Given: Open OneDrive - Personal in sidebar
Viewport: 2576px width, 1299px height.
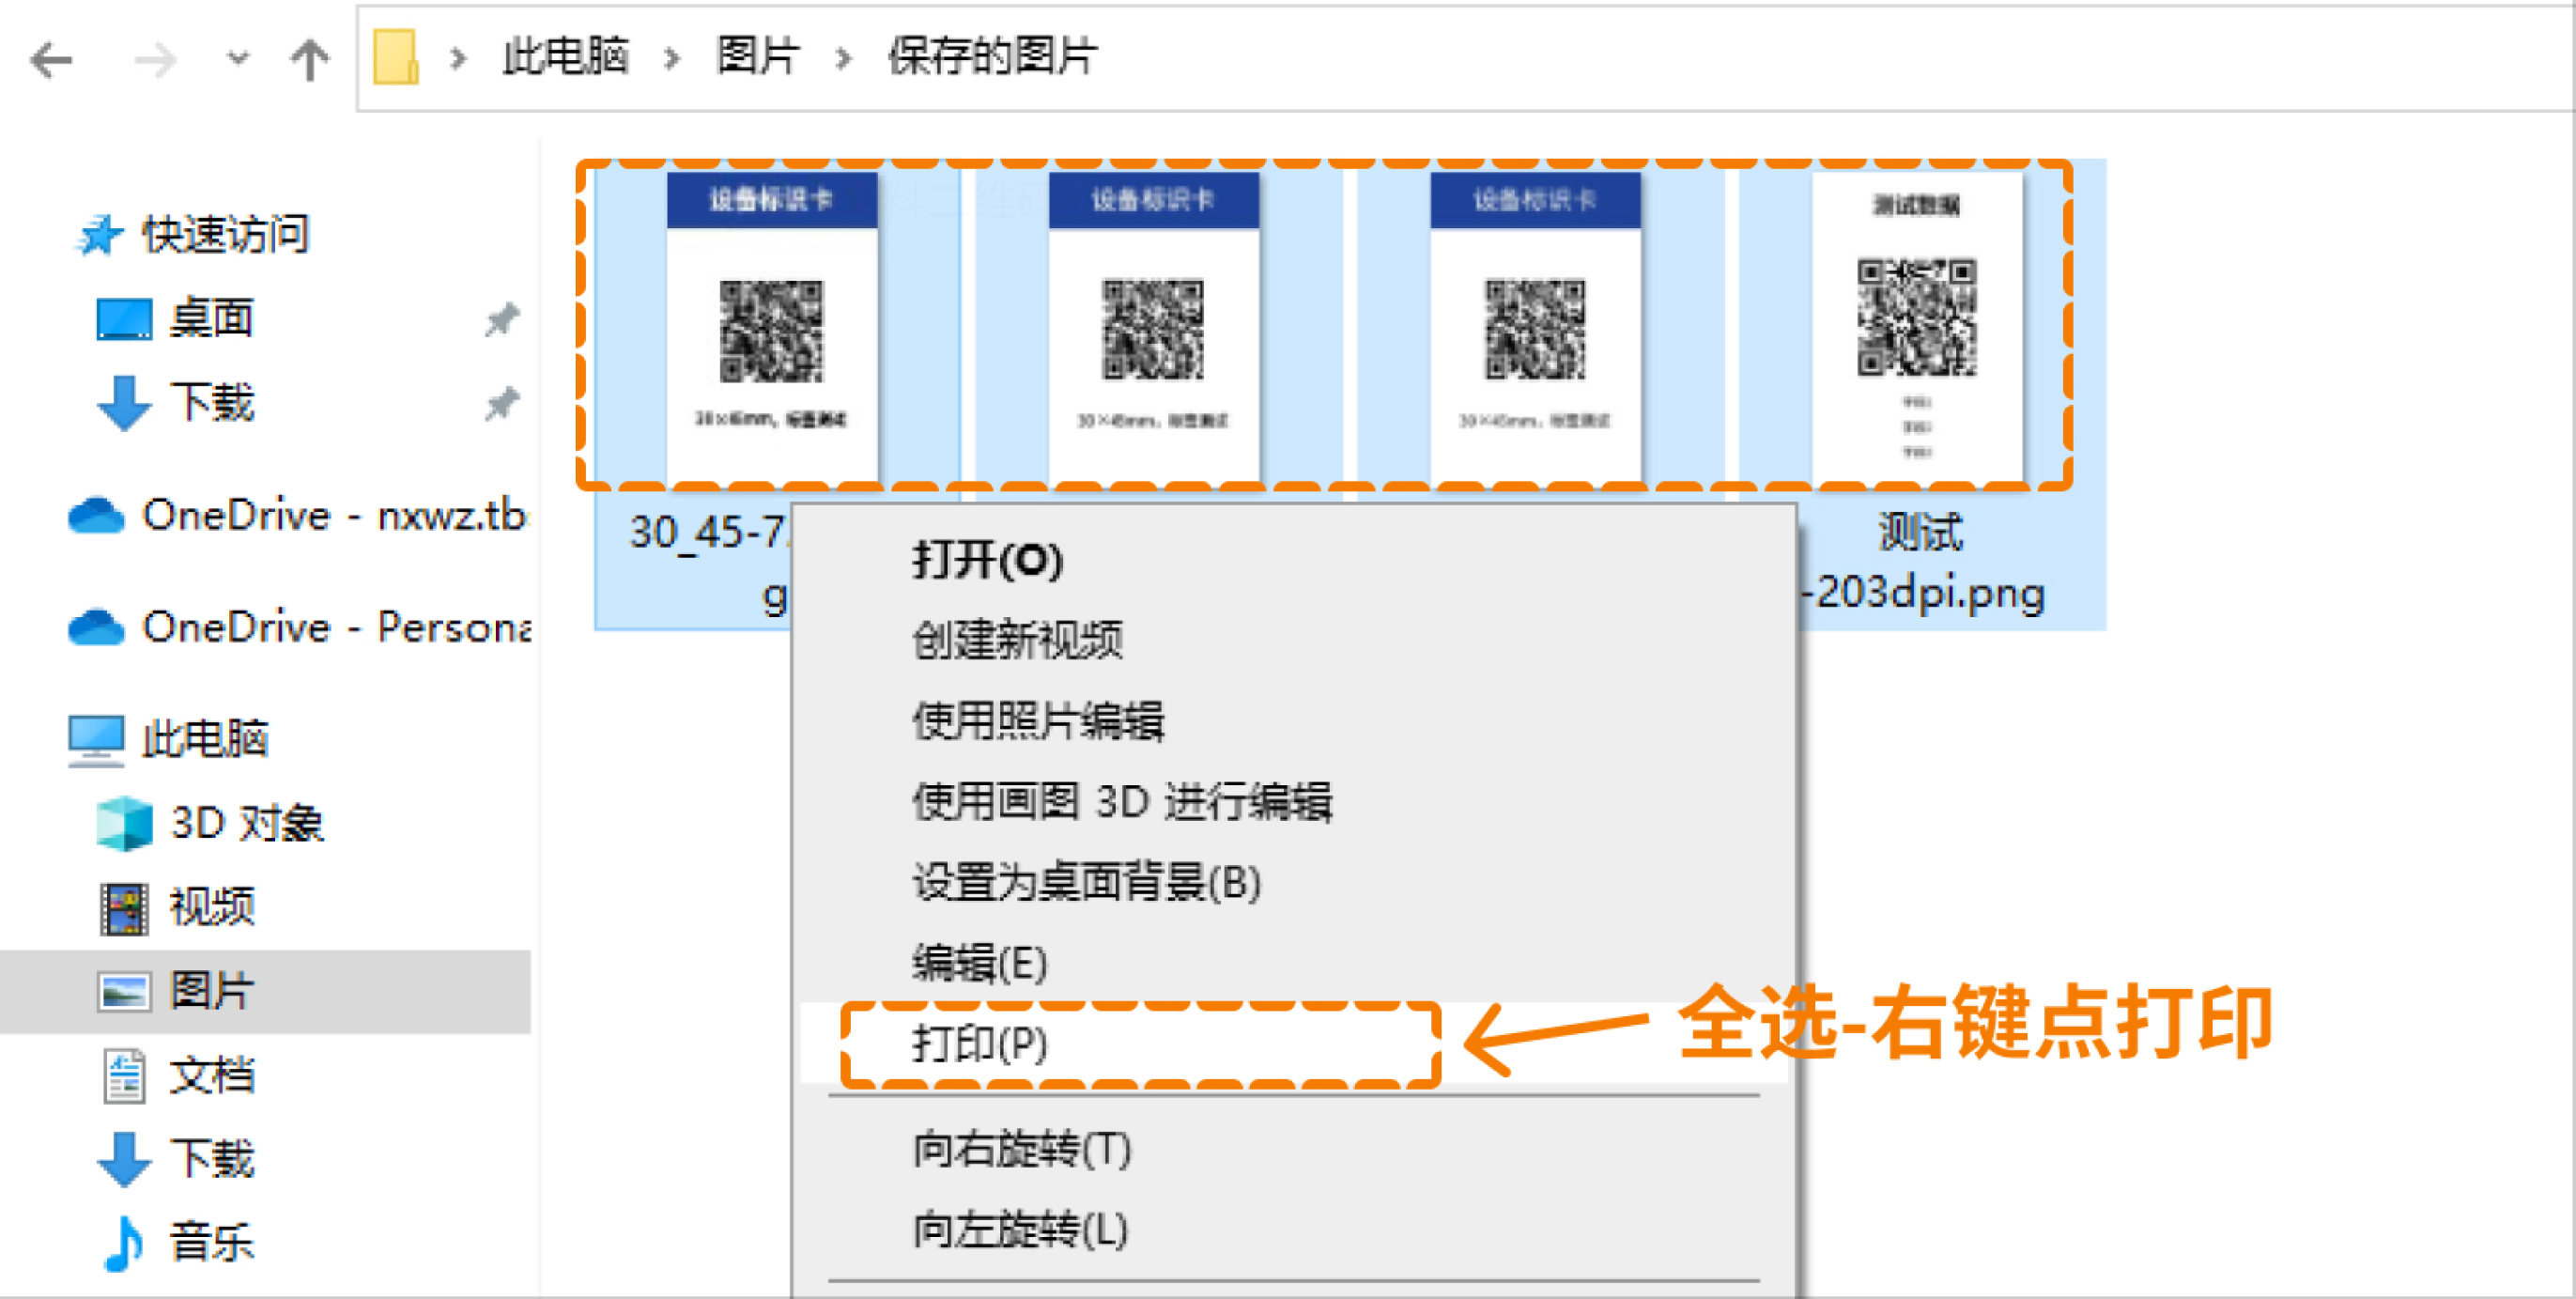Looking at the screenshot, I should [336, 627].
